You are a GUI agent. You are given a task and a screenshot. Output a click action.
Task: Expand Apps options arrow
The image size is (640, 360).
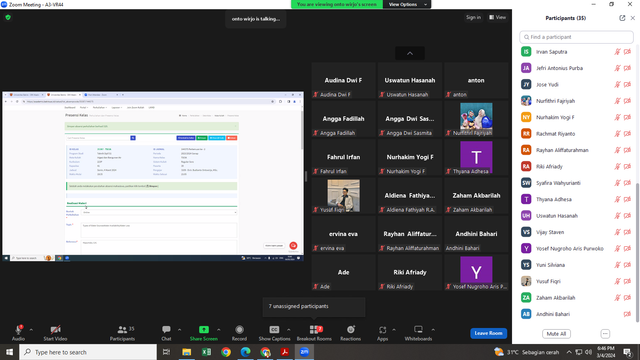[x=394, y=330]
